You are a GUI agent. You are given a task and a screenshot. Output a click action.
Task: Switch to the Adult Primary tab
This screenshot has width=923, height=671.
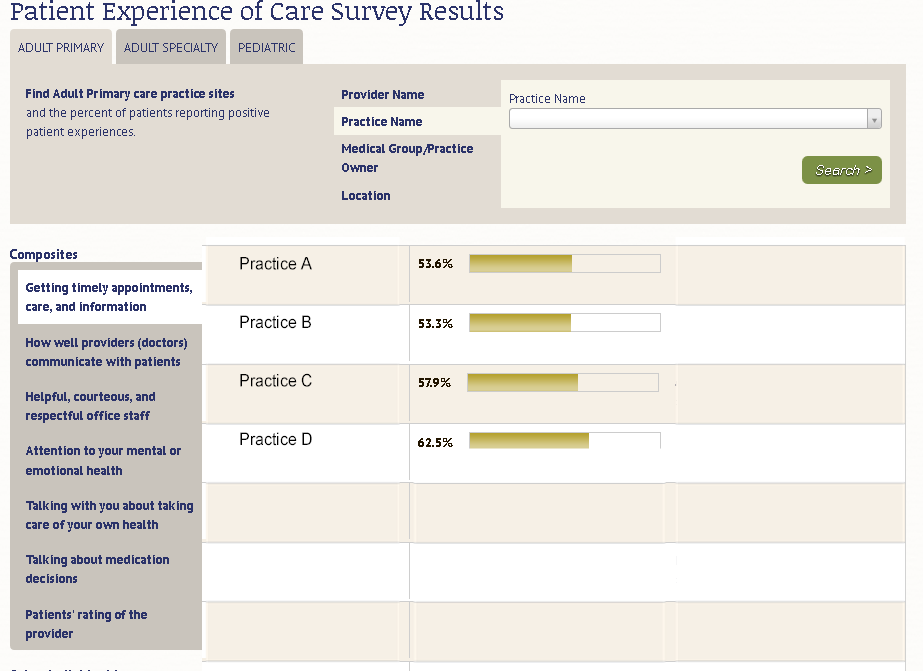pos(61,48)
